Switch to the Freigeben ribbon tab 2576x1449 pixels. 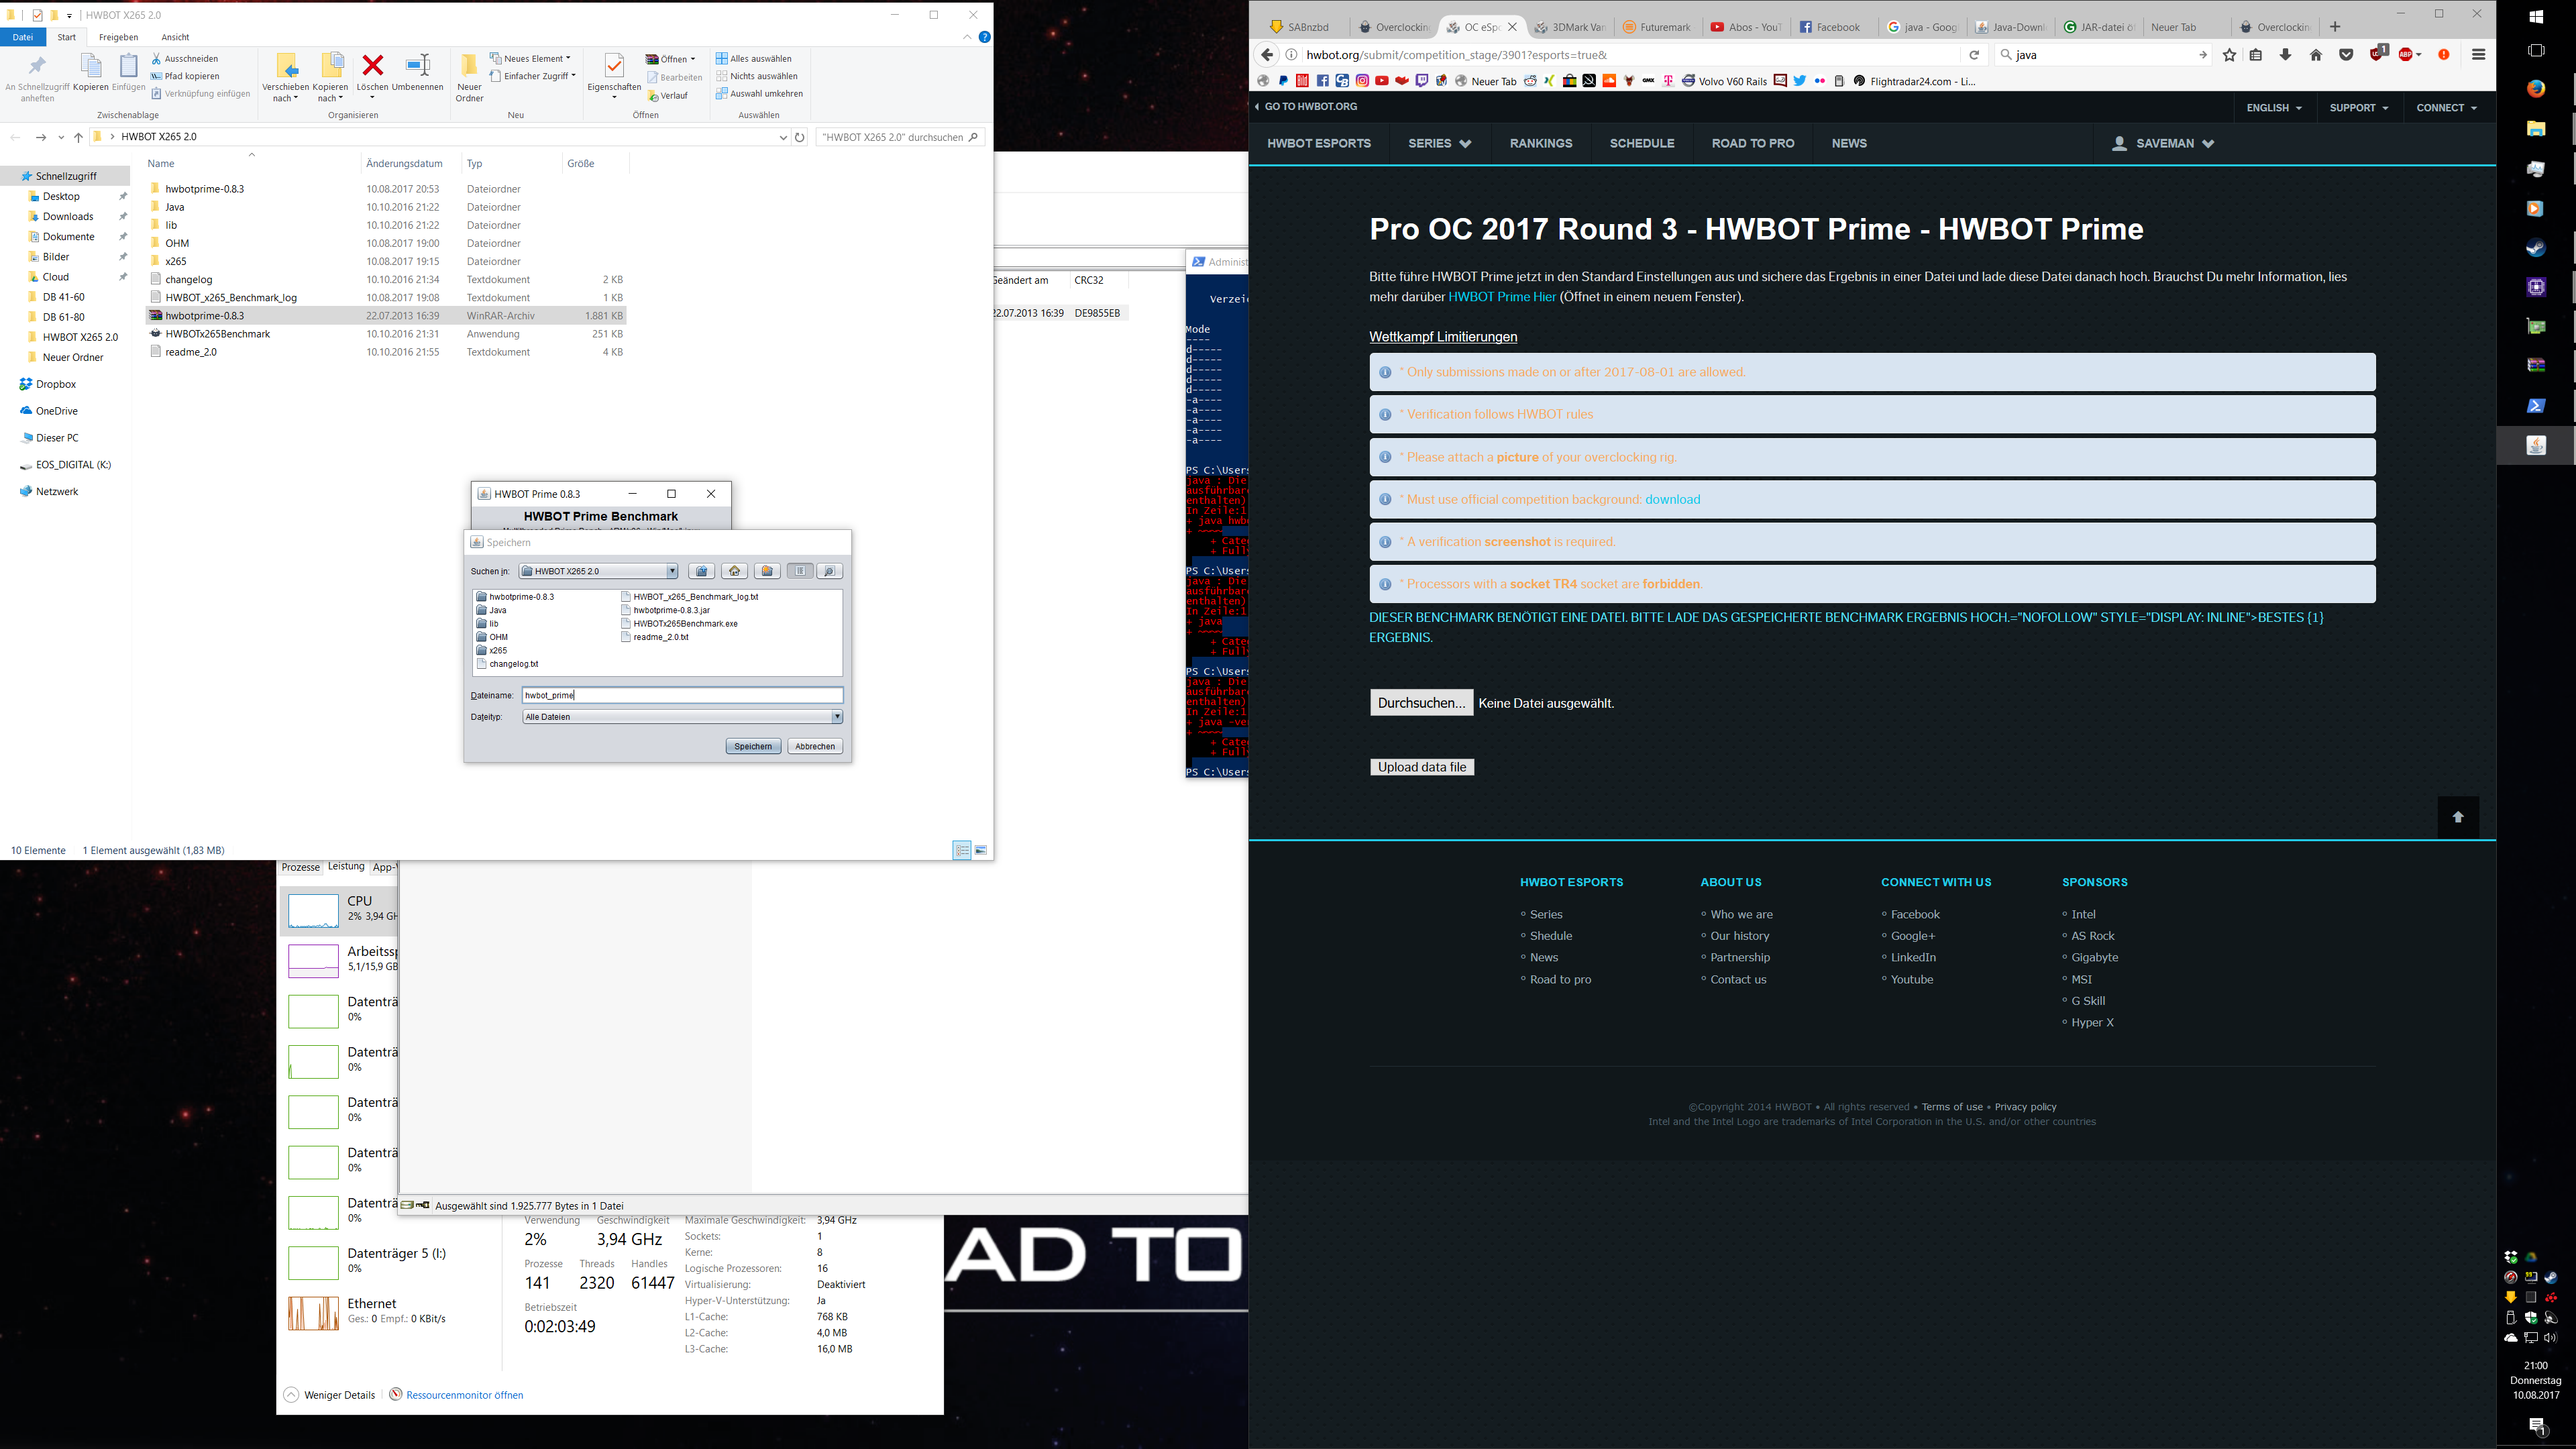coord(118,37)
